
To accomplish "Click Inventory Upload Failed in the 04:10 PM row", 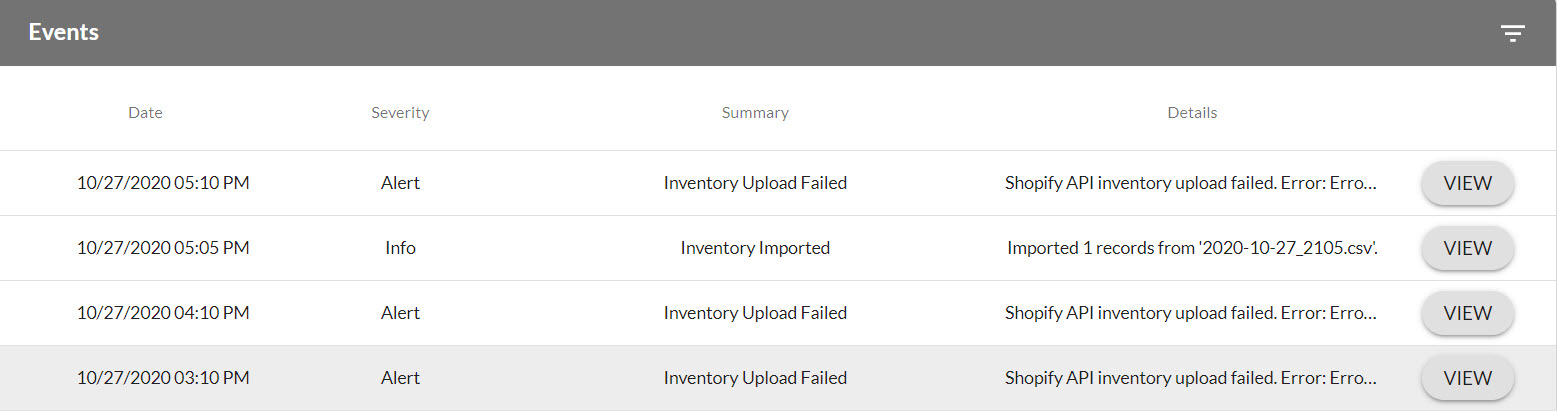I will pos(755,313).
